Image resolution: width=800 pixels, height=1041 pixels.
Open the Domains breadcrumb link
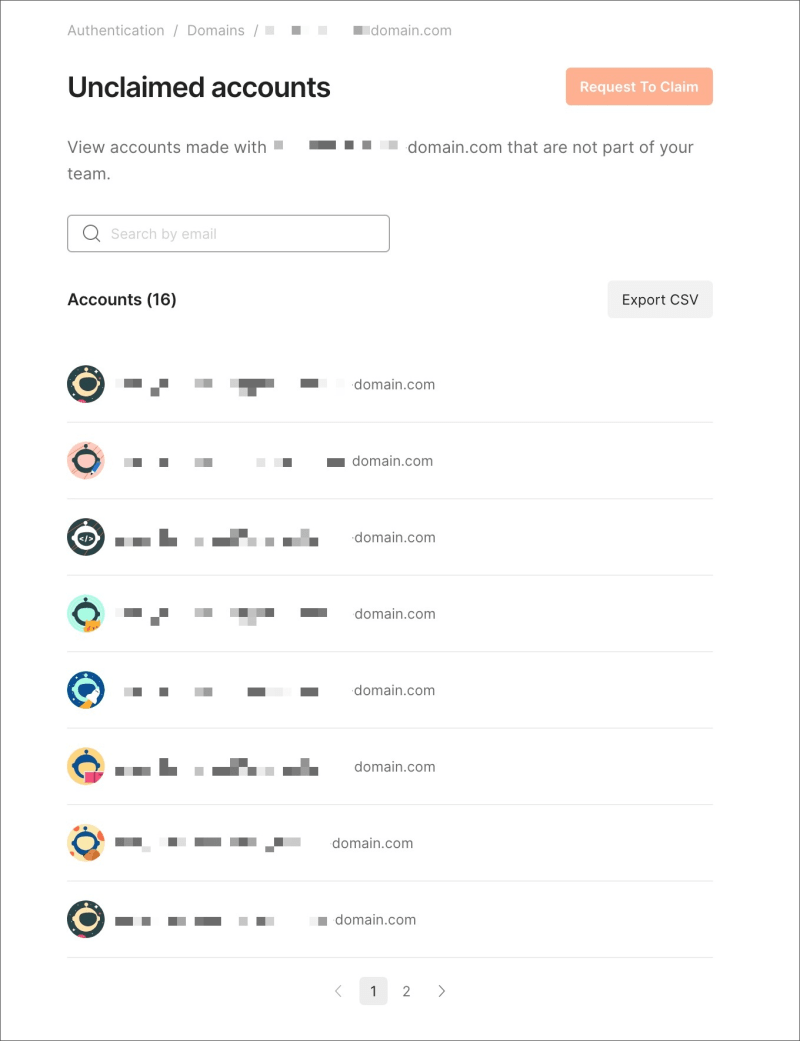tap(215, 30)
